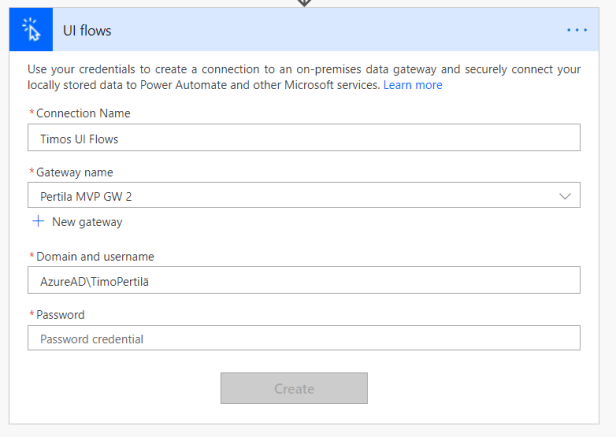Image resolution: width=616 pixels, height=437 pixels.
Task: Open the three-dot more options menu
Action: 577,30
